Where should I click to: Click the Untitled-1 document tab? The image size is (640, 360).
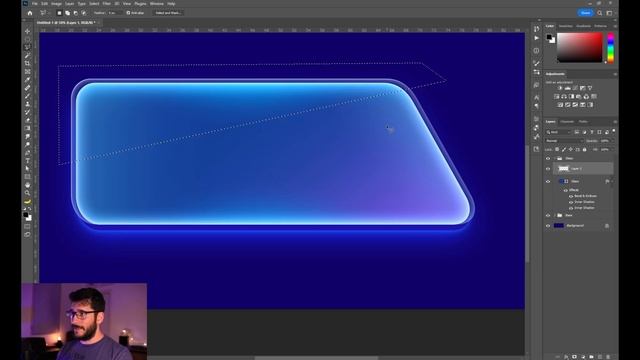pyautogui.click(x=66, y=23)
